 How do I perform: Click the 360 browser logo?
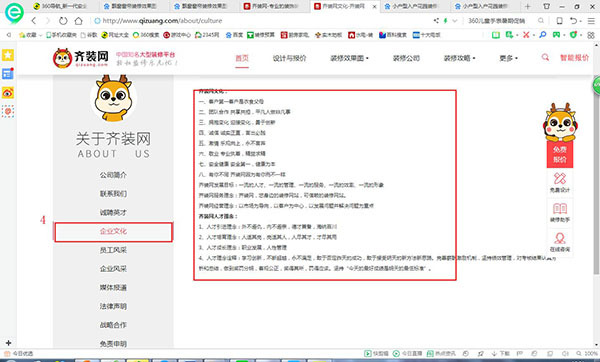click(x=14, y=13)
